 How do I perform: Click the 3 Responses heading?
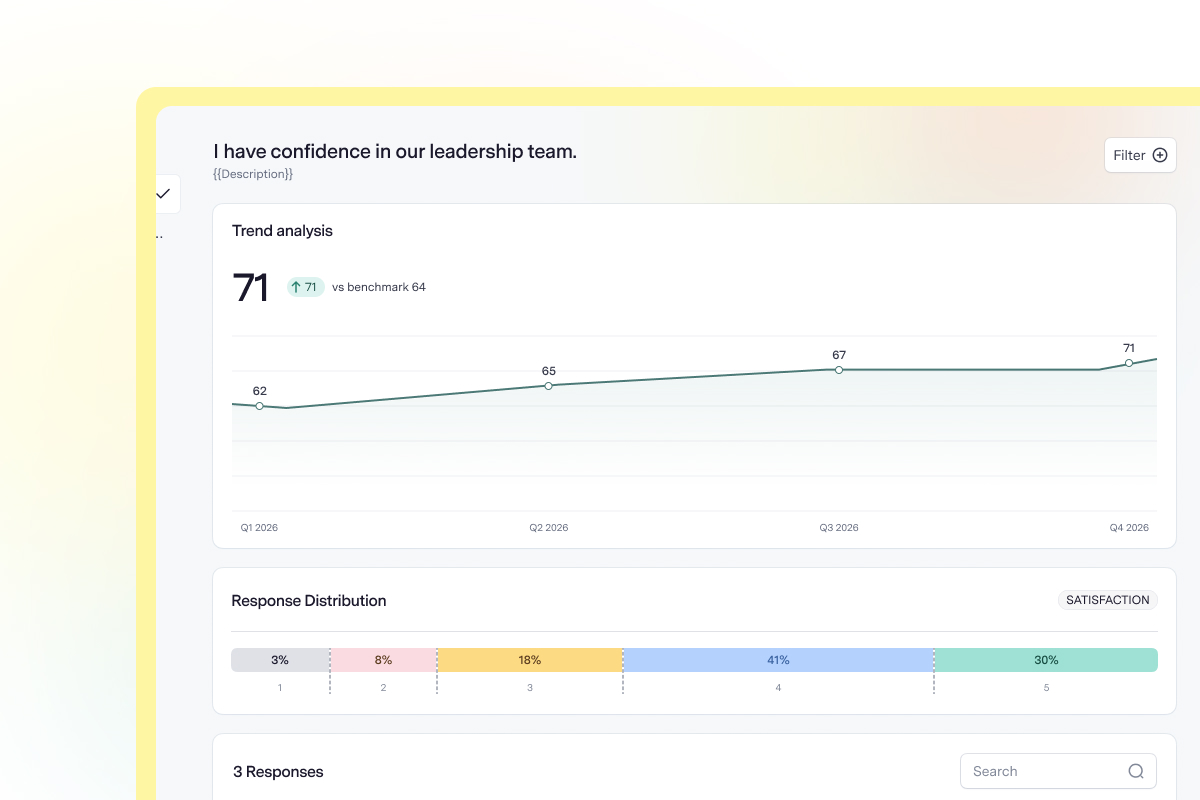coord(278,772)
